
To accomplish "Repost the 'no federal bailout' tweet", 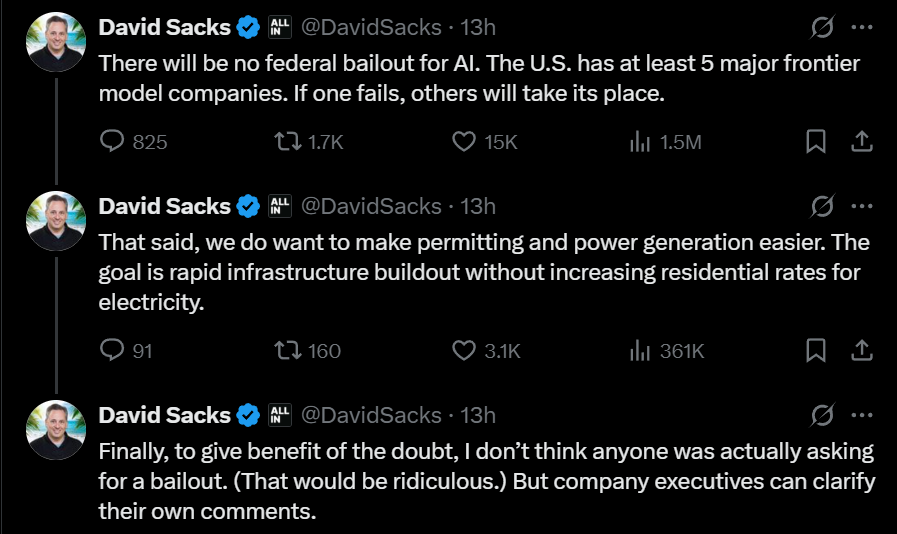I will pos(287,142).
